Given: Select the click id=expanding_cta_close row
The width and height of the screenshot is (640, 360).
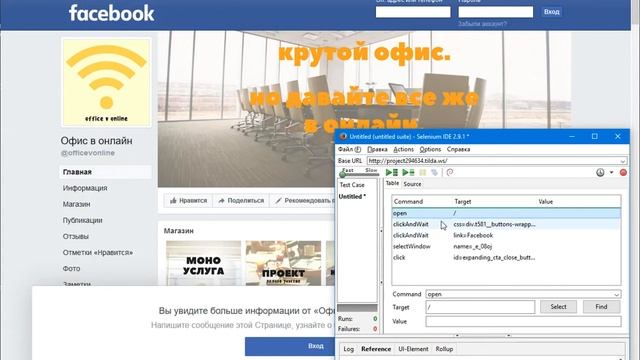Looking at the screenshot, I should pos(506,258).
